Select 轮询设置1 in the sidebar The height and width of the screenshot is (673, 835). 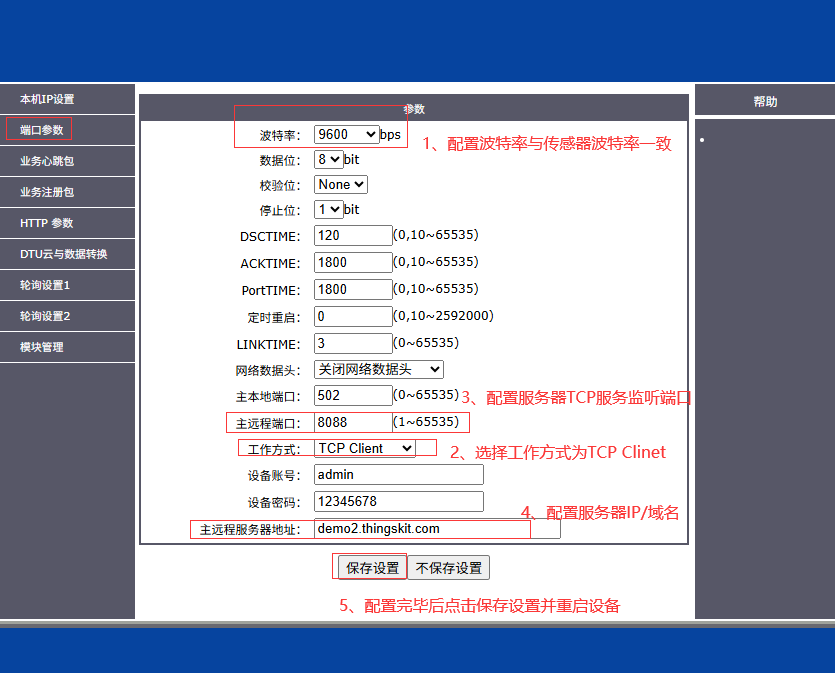[x=45, y=285]
